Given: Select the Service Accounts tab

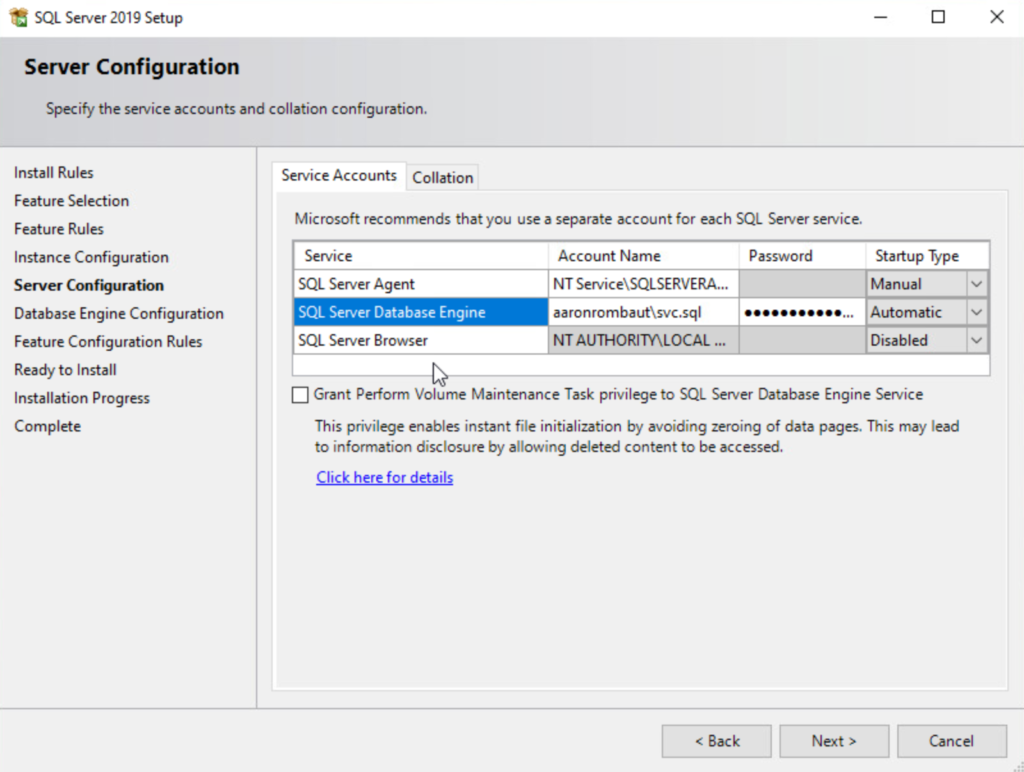Looking at the screenshot, I should pyautogui.click(x=339, y=175).
